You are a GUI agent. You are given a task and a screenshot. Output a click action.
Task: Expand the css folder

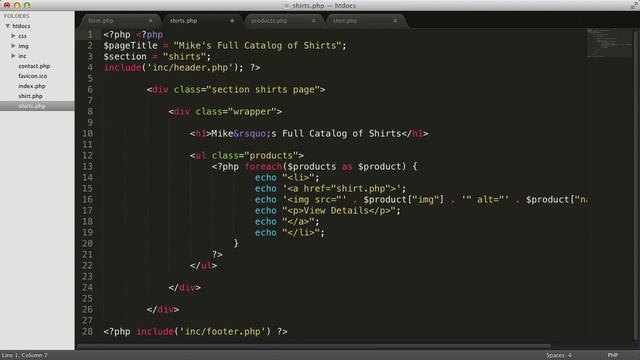[x=13, y=36]
